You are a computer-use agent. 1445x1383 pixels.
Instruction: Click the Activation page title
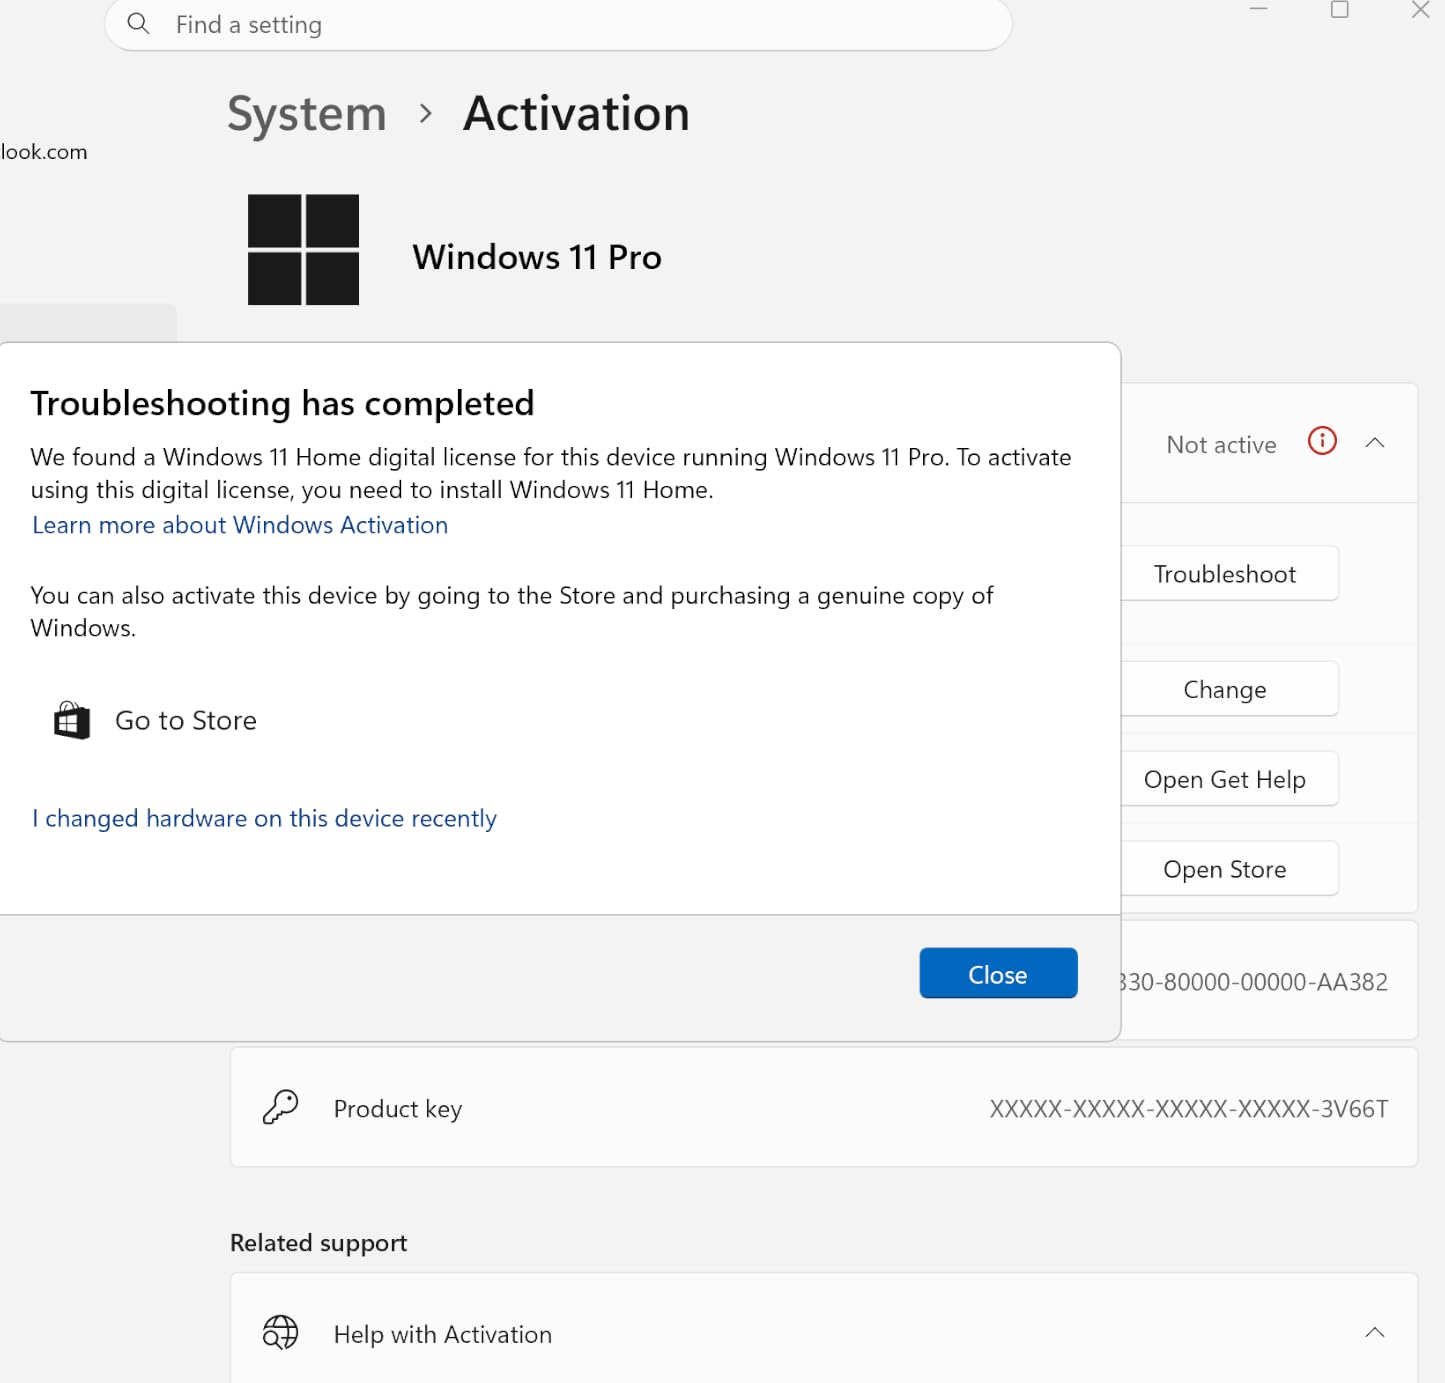576,114
